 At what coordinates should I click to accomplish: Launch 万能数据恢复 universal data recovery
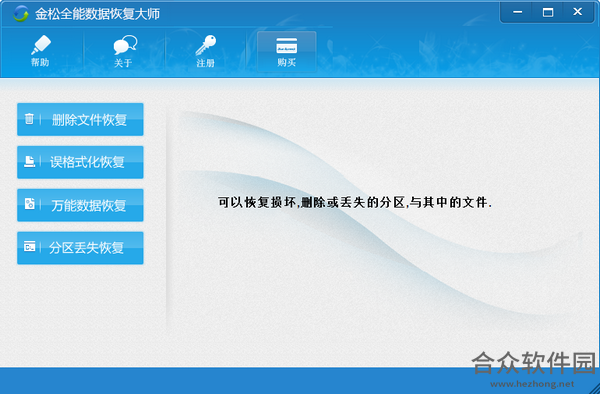tap(80, 205)
